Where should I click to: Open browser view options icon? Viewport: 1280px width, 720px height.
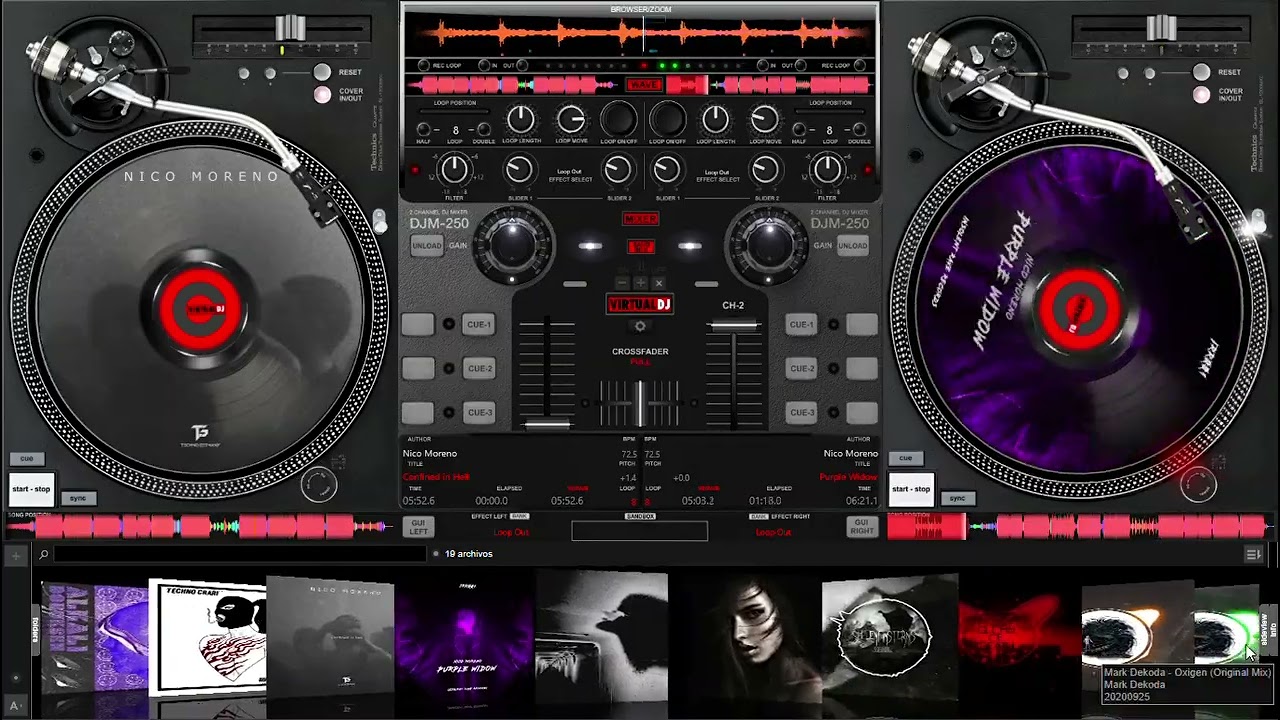pos(1254,554)
